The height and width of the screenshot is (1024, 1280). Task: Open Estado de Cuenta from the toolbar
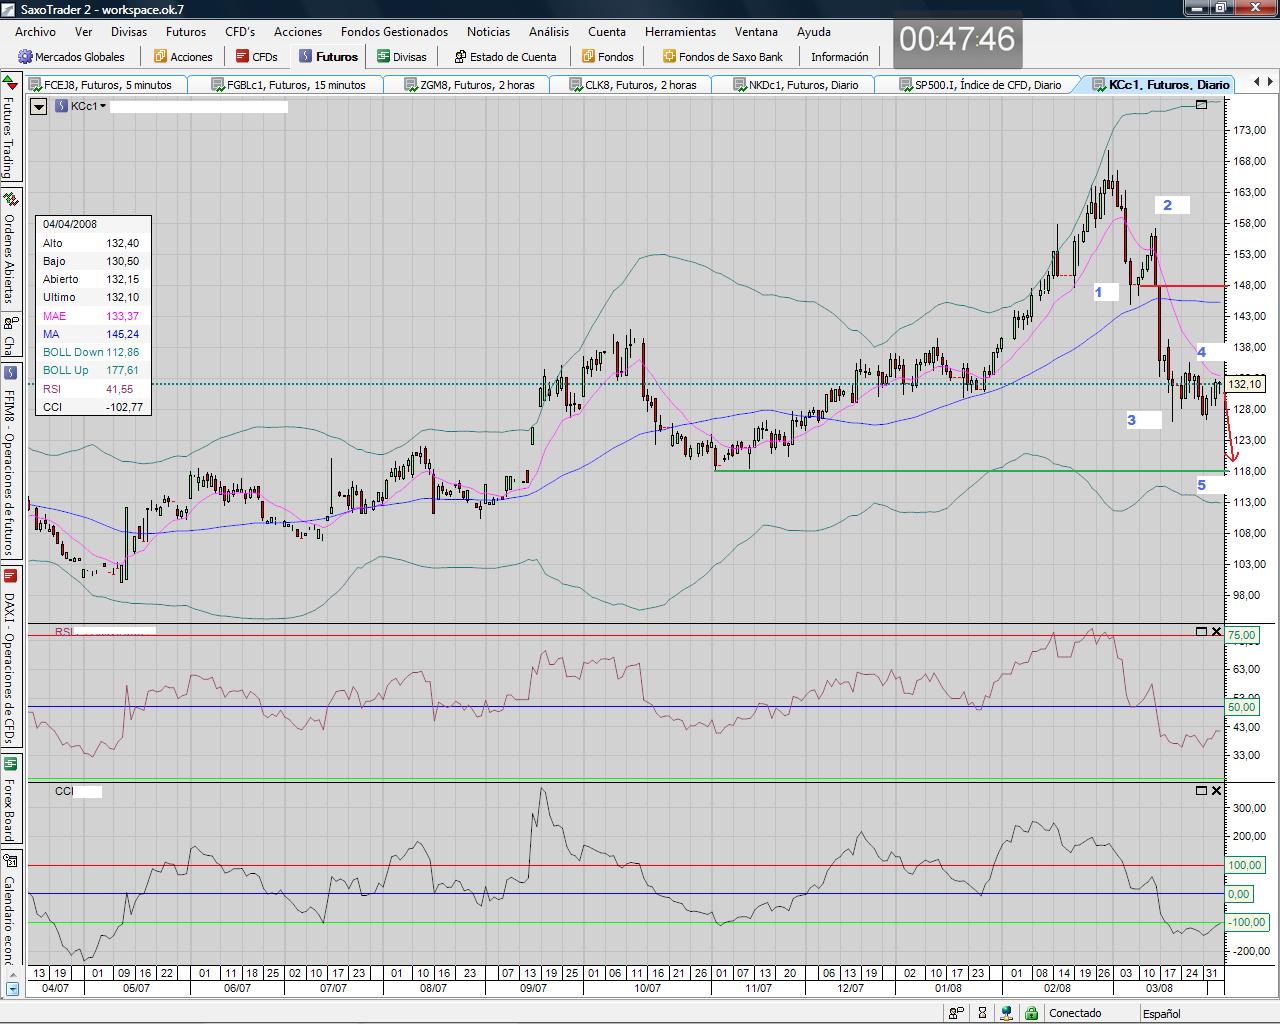[460, 57]
